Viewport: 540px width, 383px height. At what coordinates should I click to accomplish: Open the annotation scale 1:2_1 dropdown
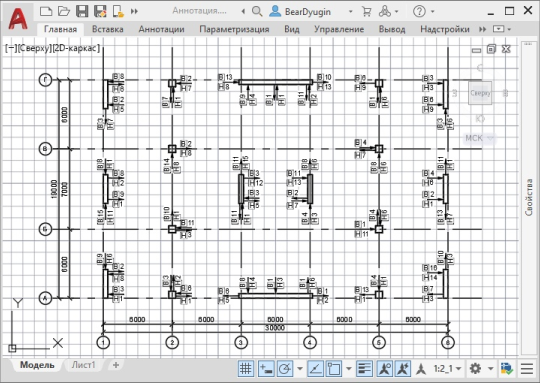[447, 369]
